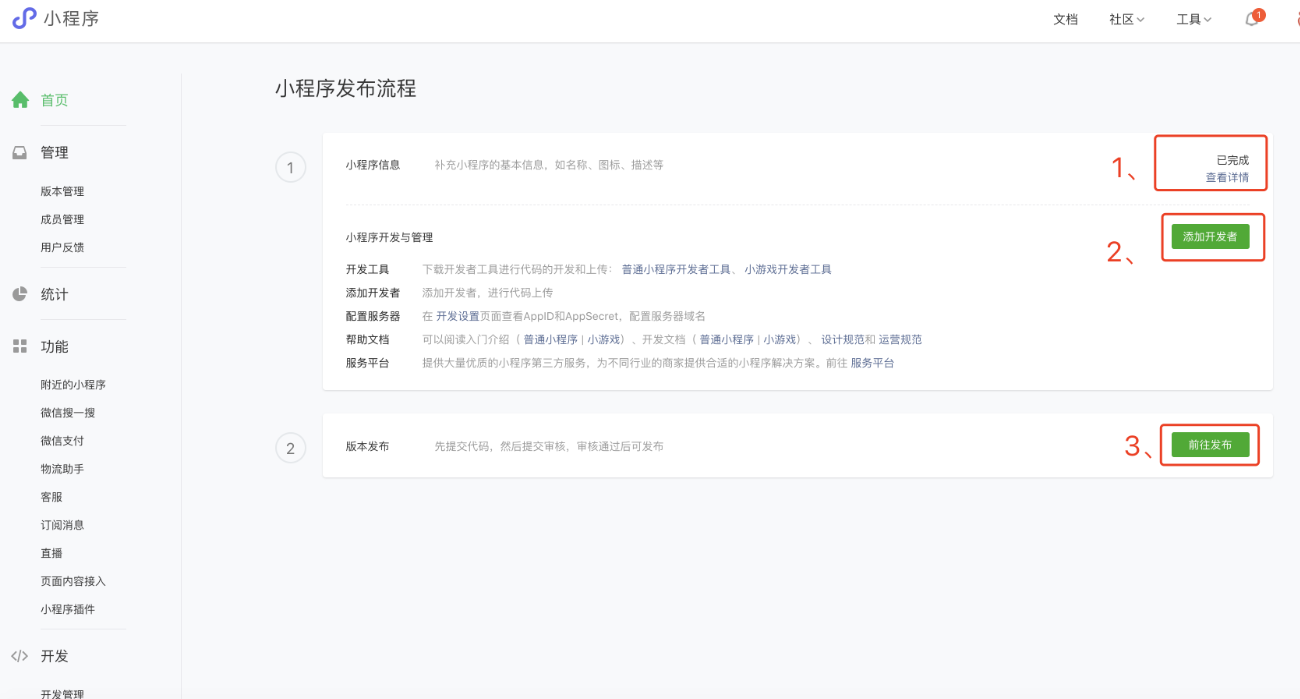Screen dimensions: 1300x699
Task: Open the notification bell icon
Action: pos(1251,19)
